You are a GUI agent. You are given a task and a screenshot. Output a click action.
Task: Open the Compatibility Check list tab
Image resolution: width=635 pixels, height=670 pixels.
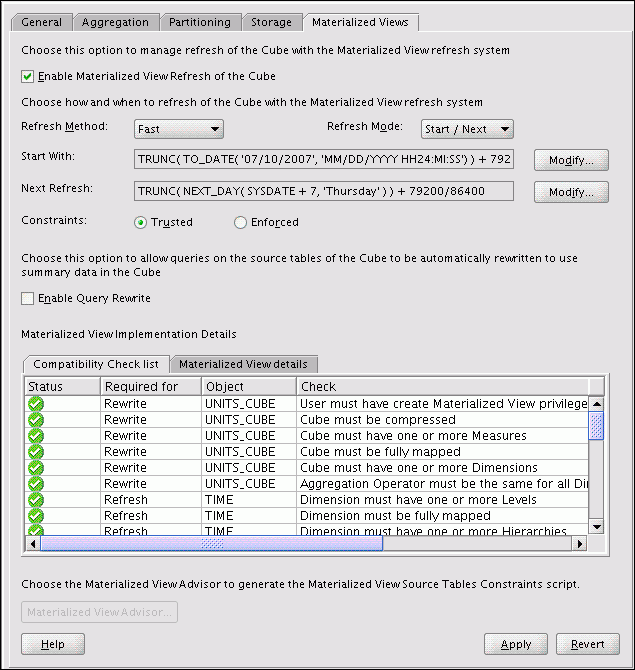pos(96,364)
